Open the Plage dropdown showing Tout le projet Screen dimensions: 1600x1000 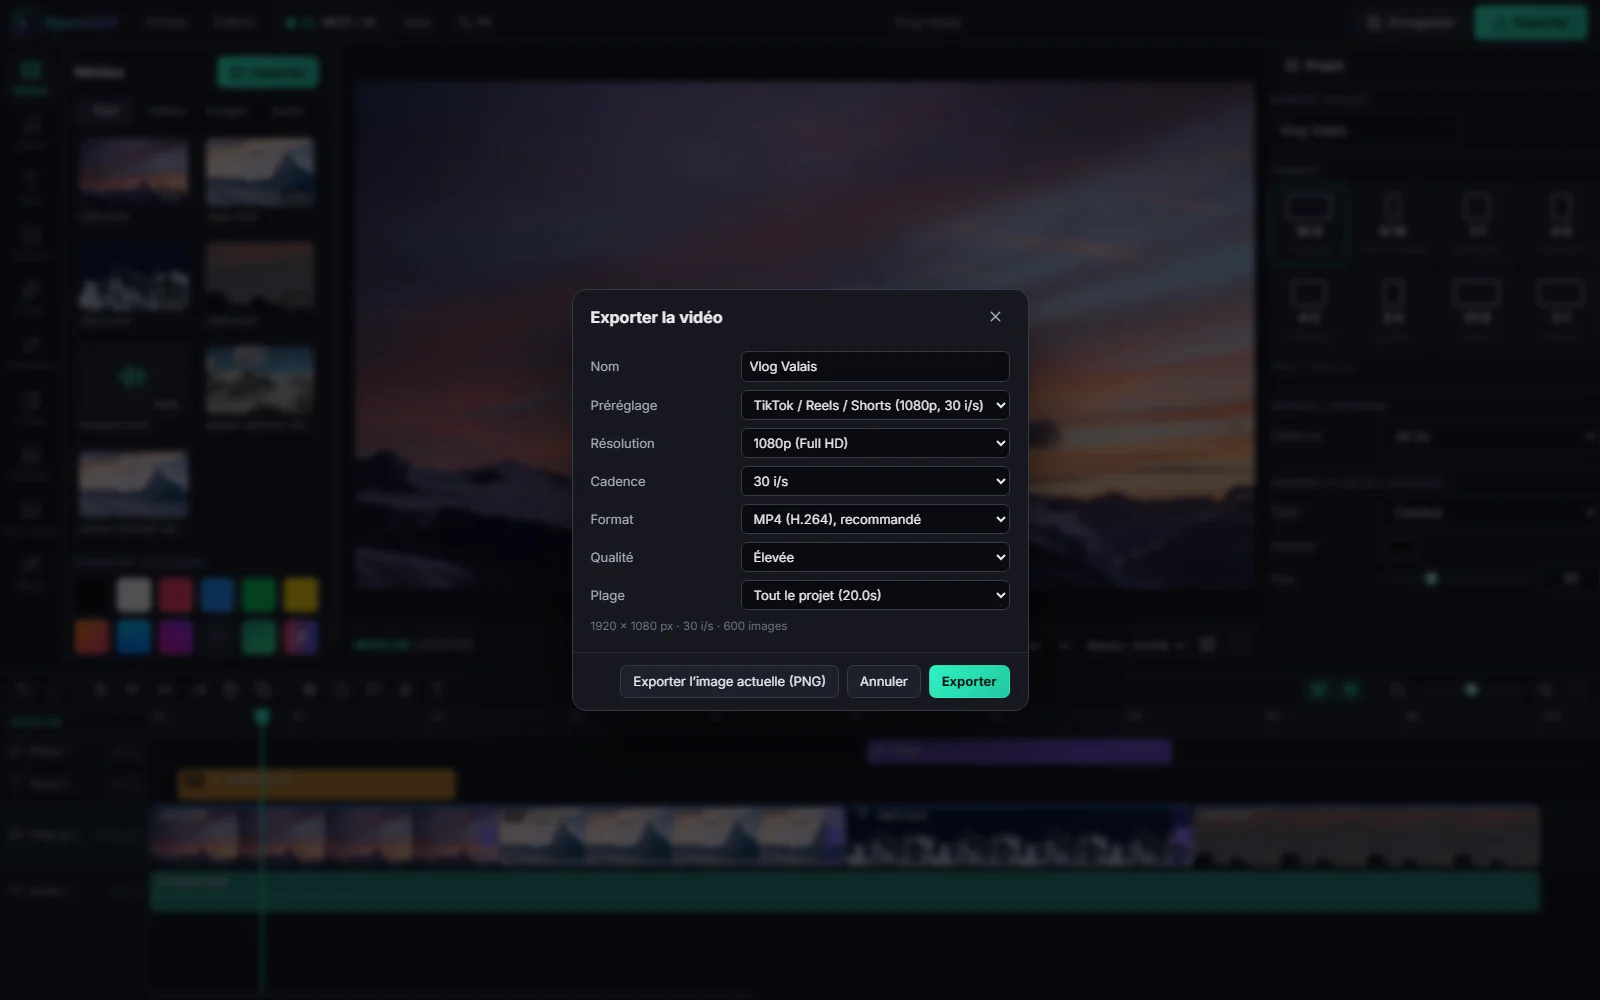point(875,595)
